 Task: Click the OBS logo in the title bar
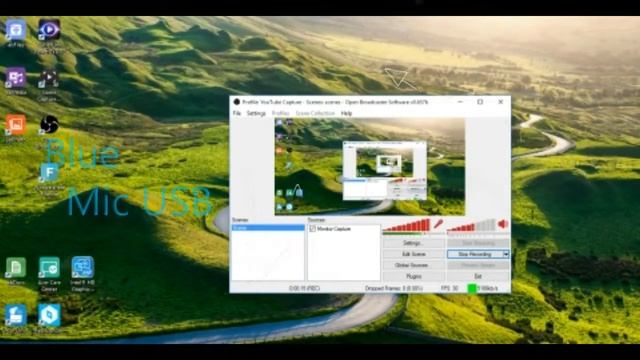pyautogui.click(x=236, y=102)
